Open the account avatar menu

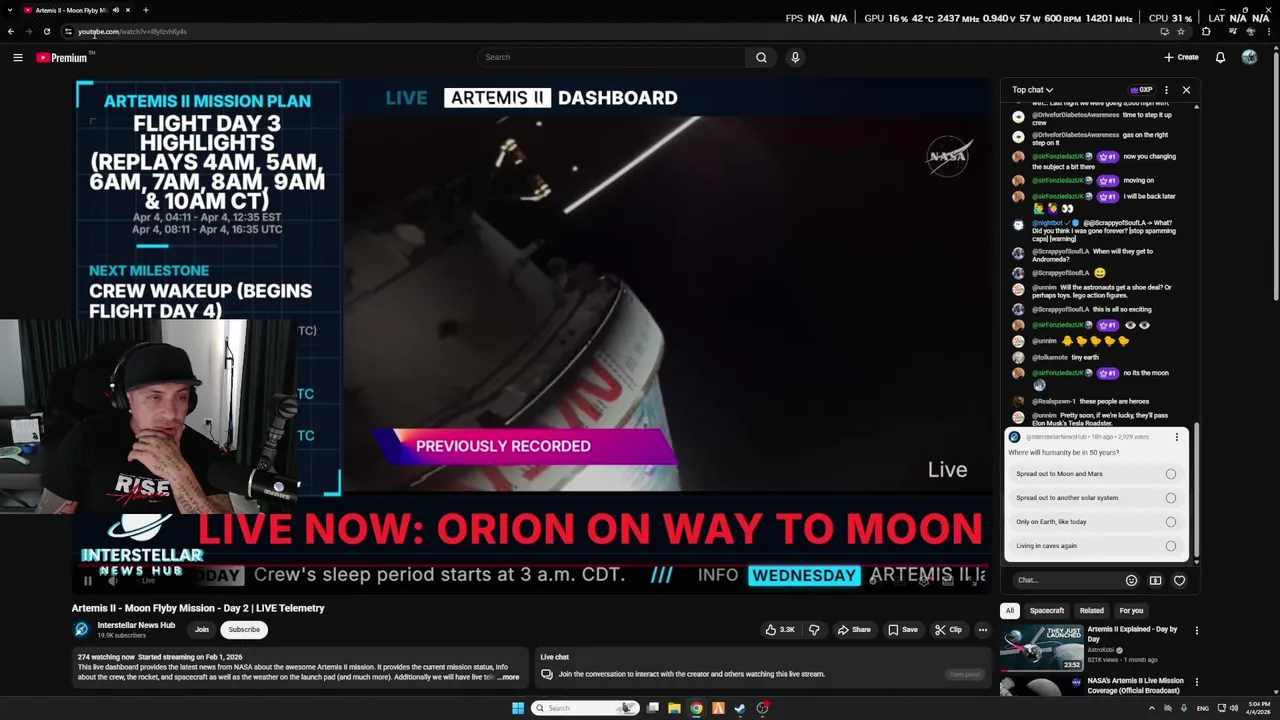coord(1249,57)
